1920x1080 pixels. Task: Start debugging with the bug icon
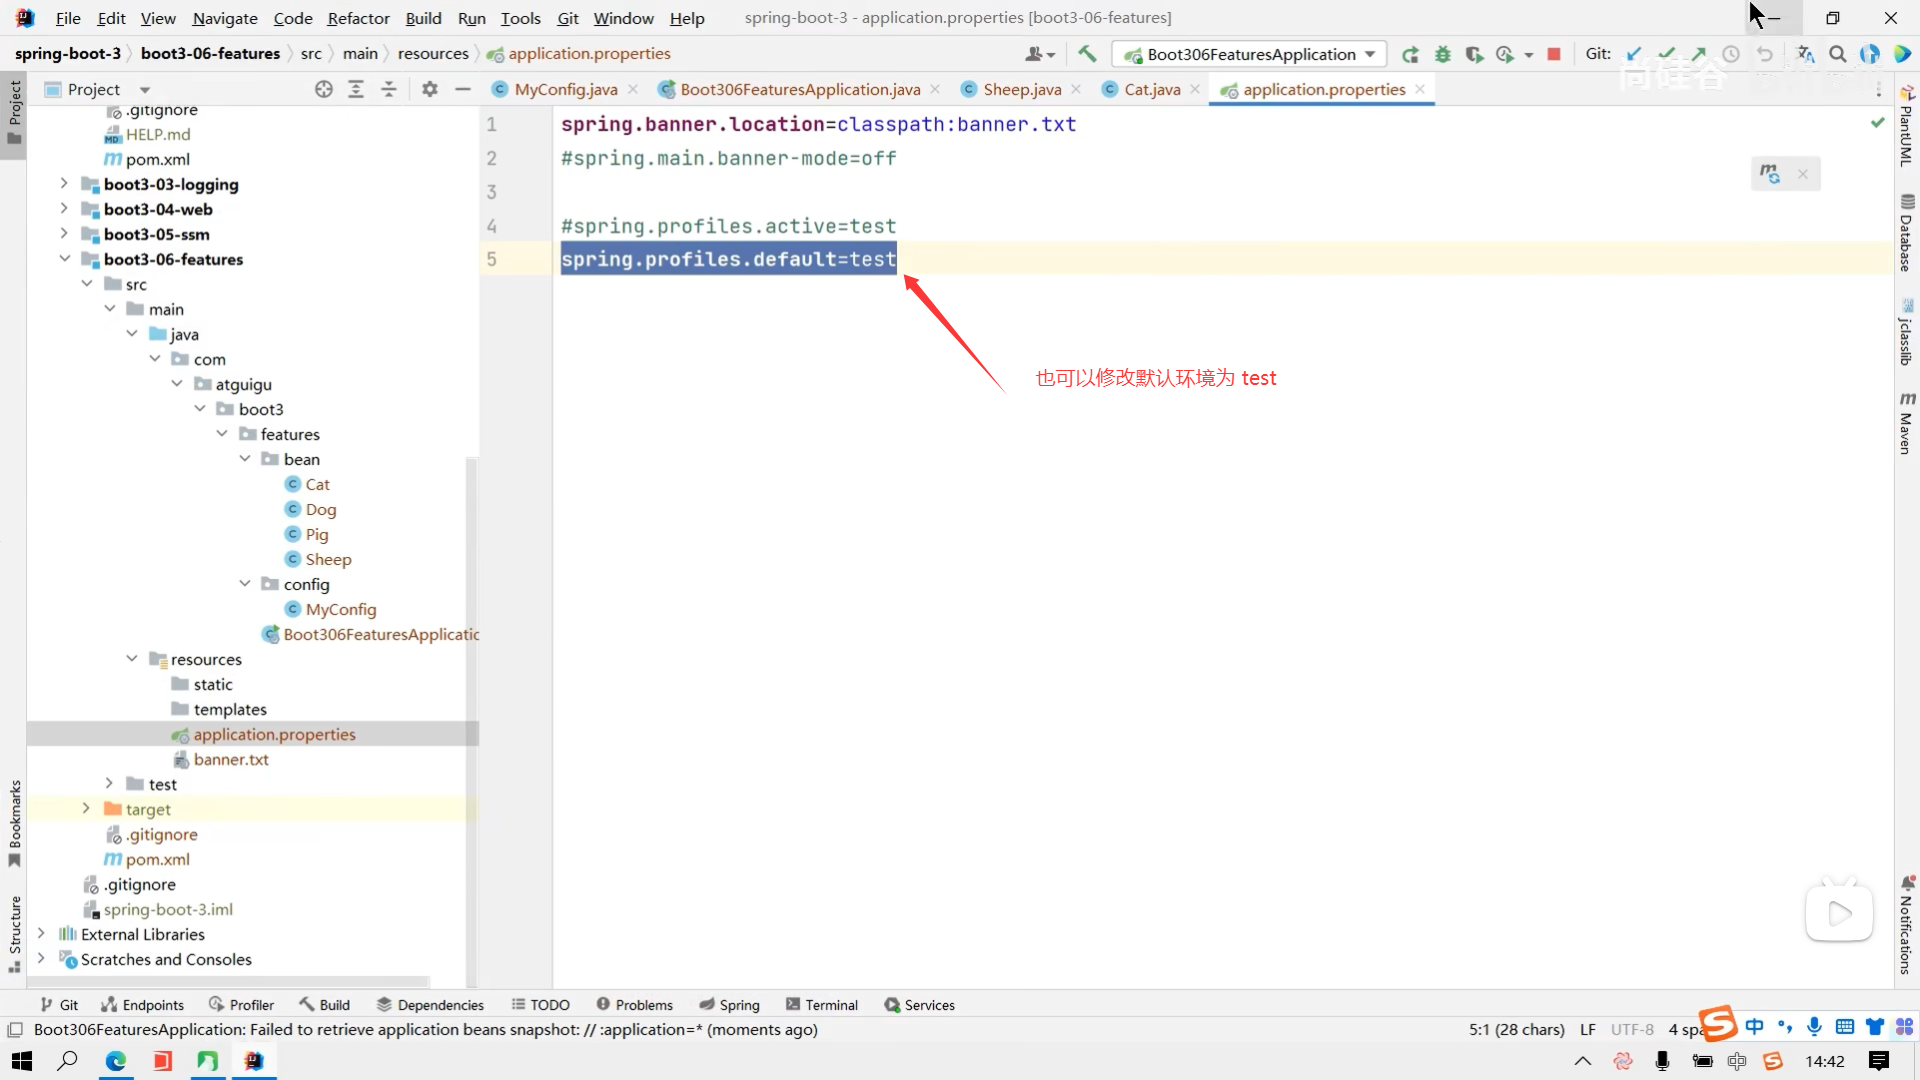pos(1442,54)
